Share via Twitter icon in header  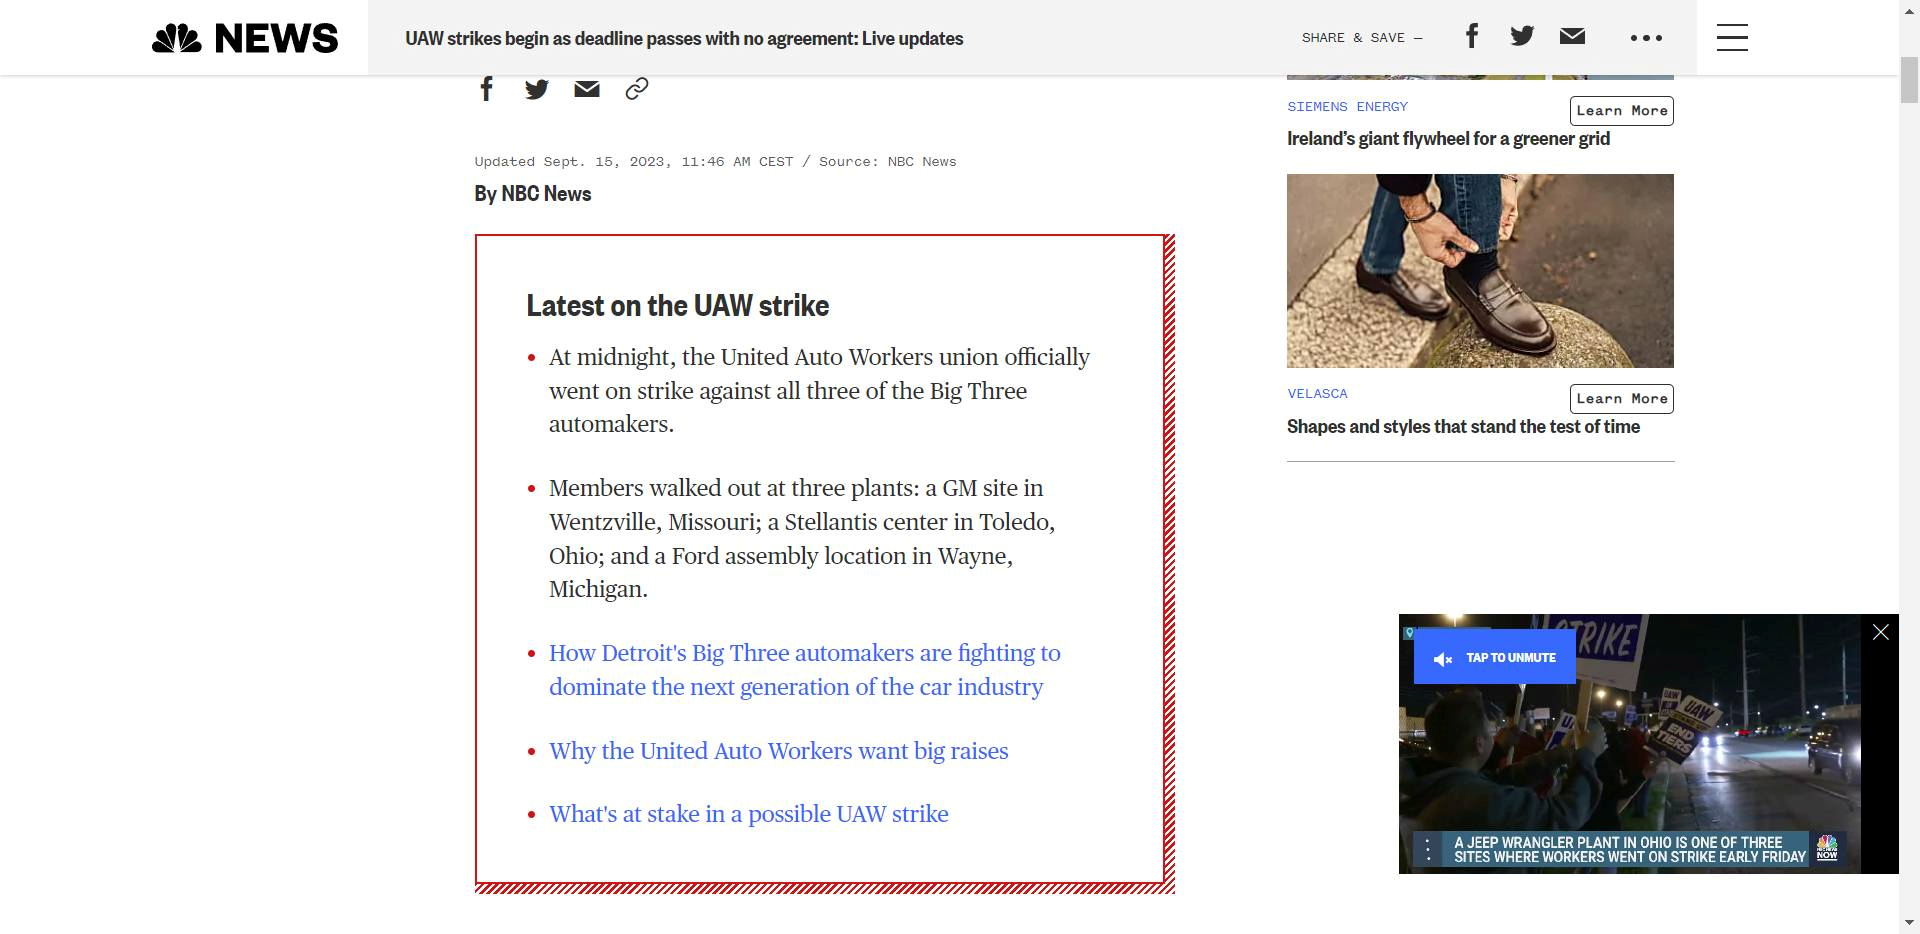coord(1522,37)
